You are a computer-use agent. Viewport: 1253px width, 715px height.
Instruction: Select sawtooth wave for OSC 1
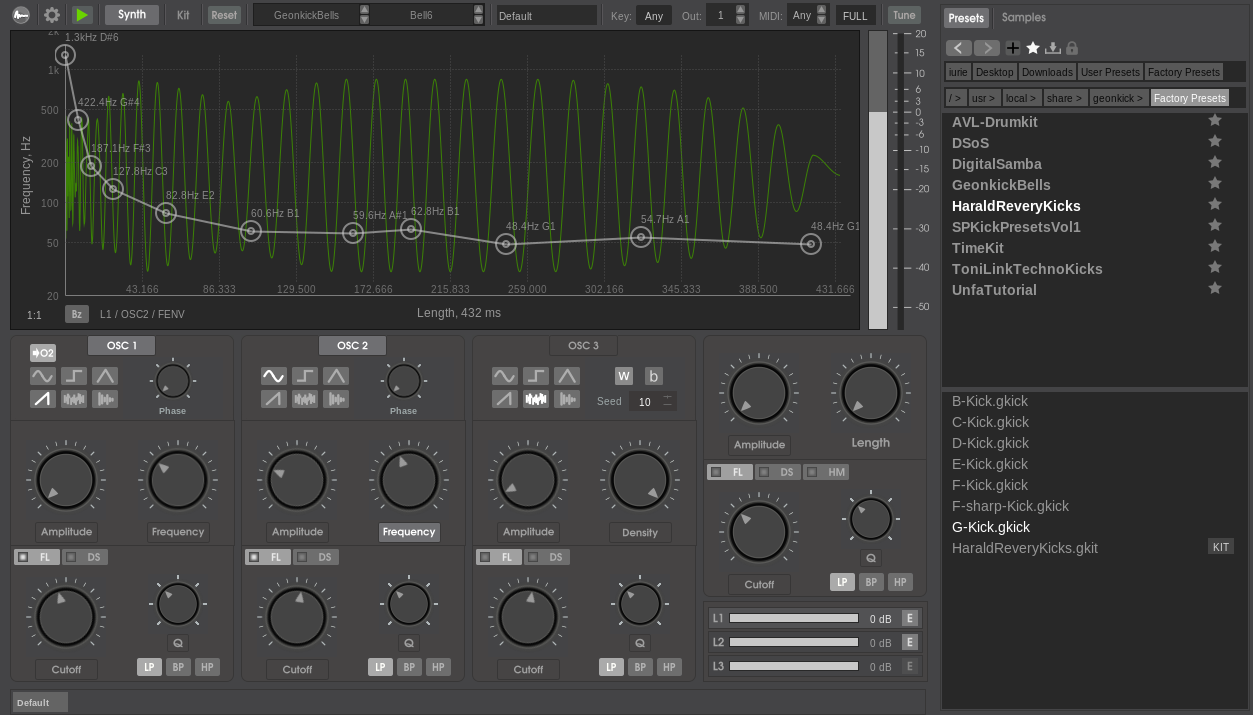pyautogui.click(x=43, y=399)
